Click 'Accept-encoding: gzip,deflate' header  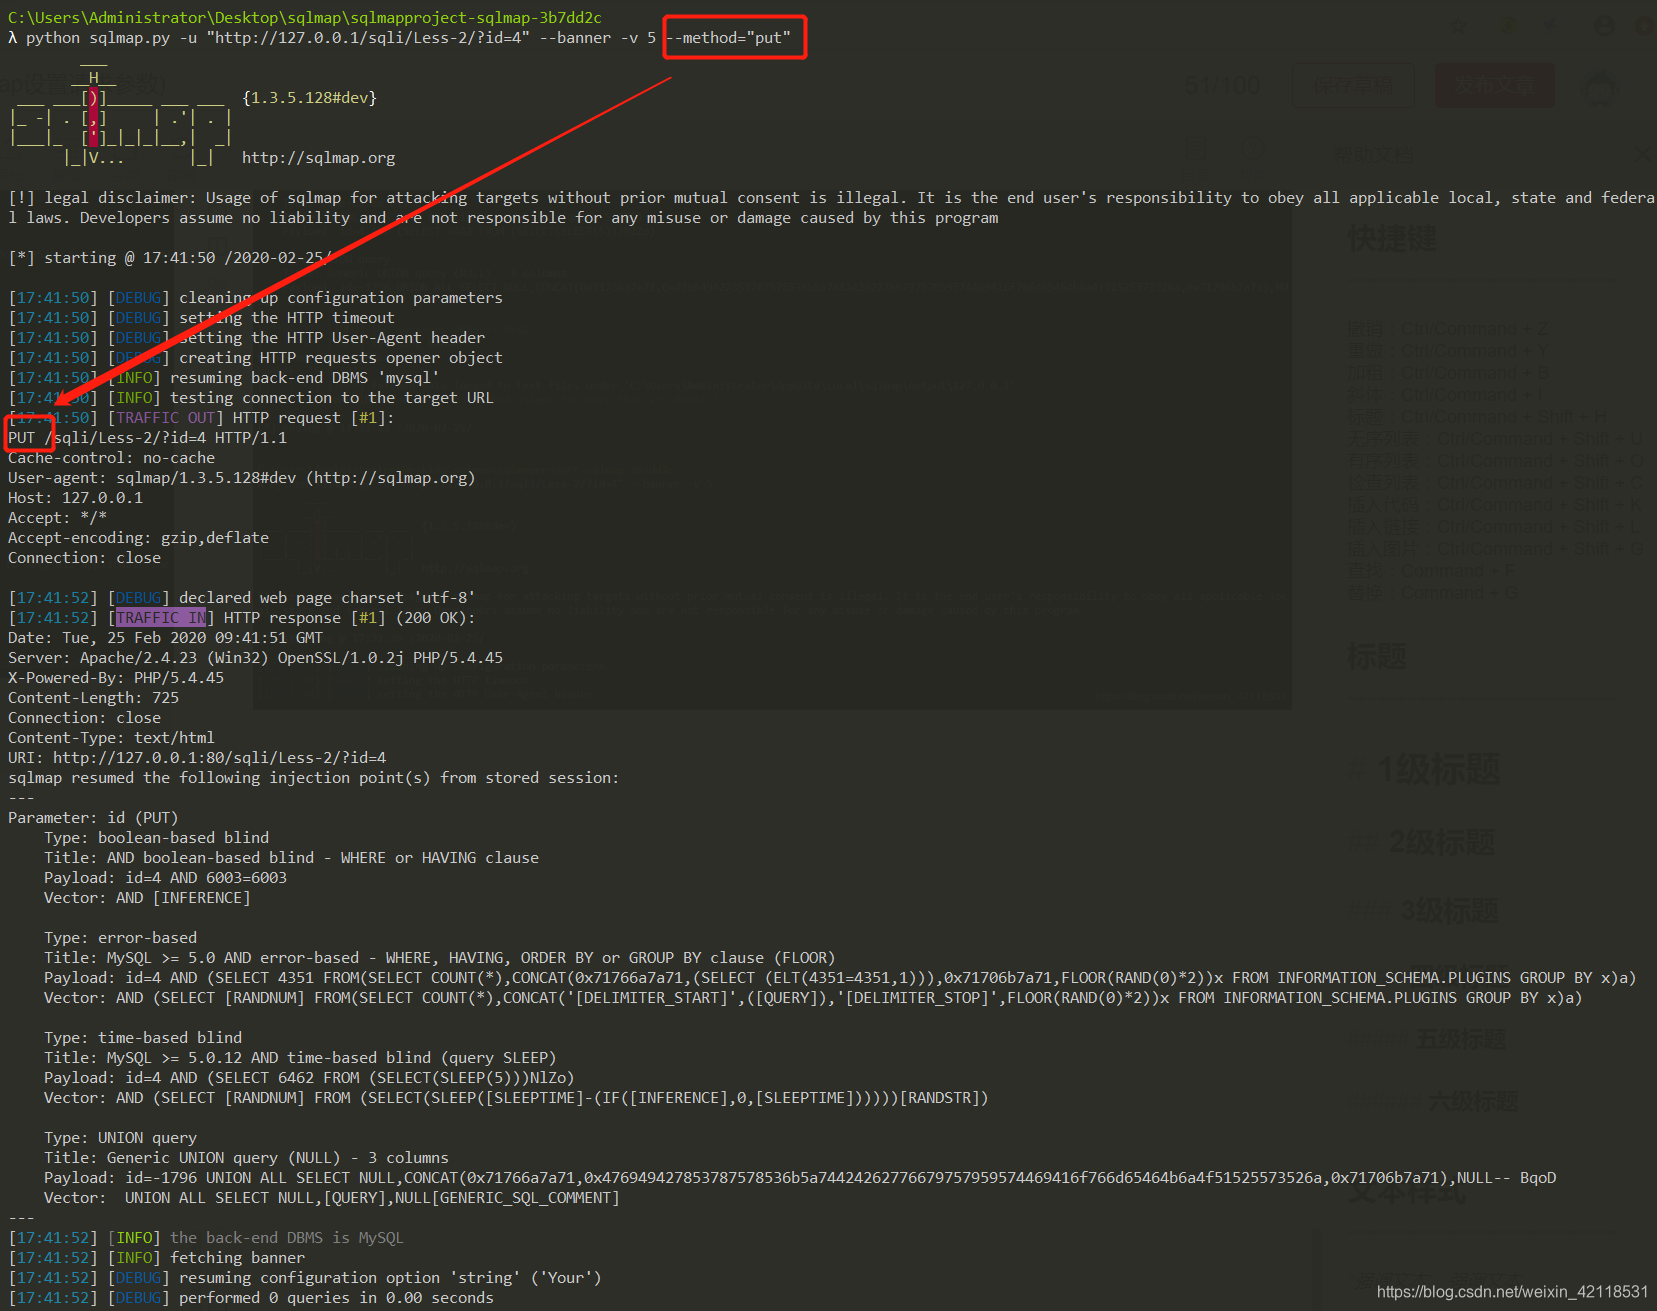[x=138, y=538]
